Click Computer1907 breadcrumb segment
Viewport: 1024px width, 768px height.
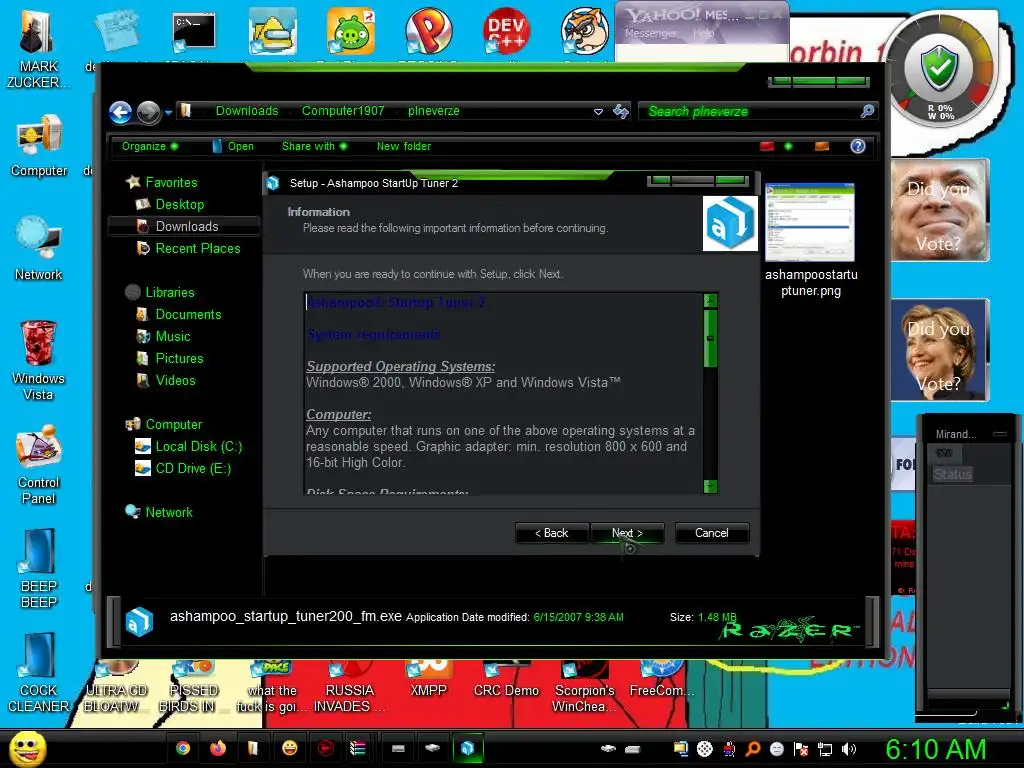343,111
